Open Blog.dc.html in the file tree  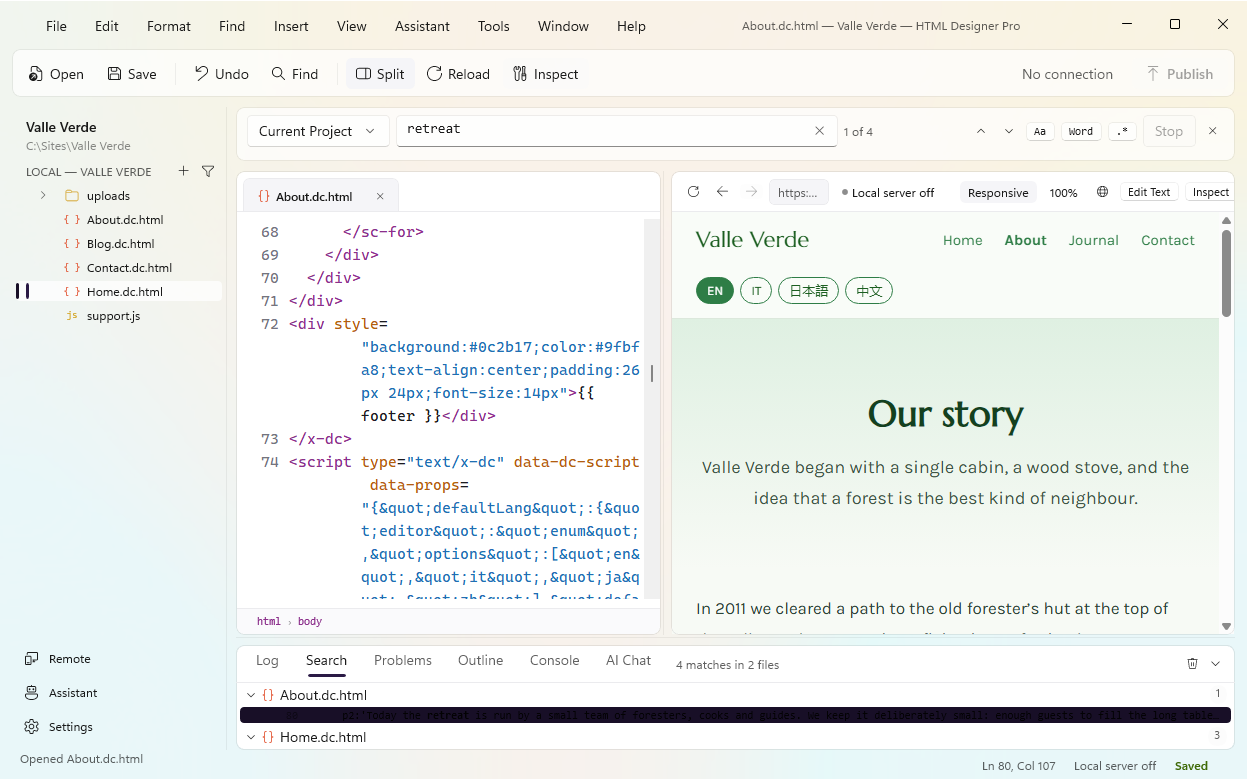120,244
